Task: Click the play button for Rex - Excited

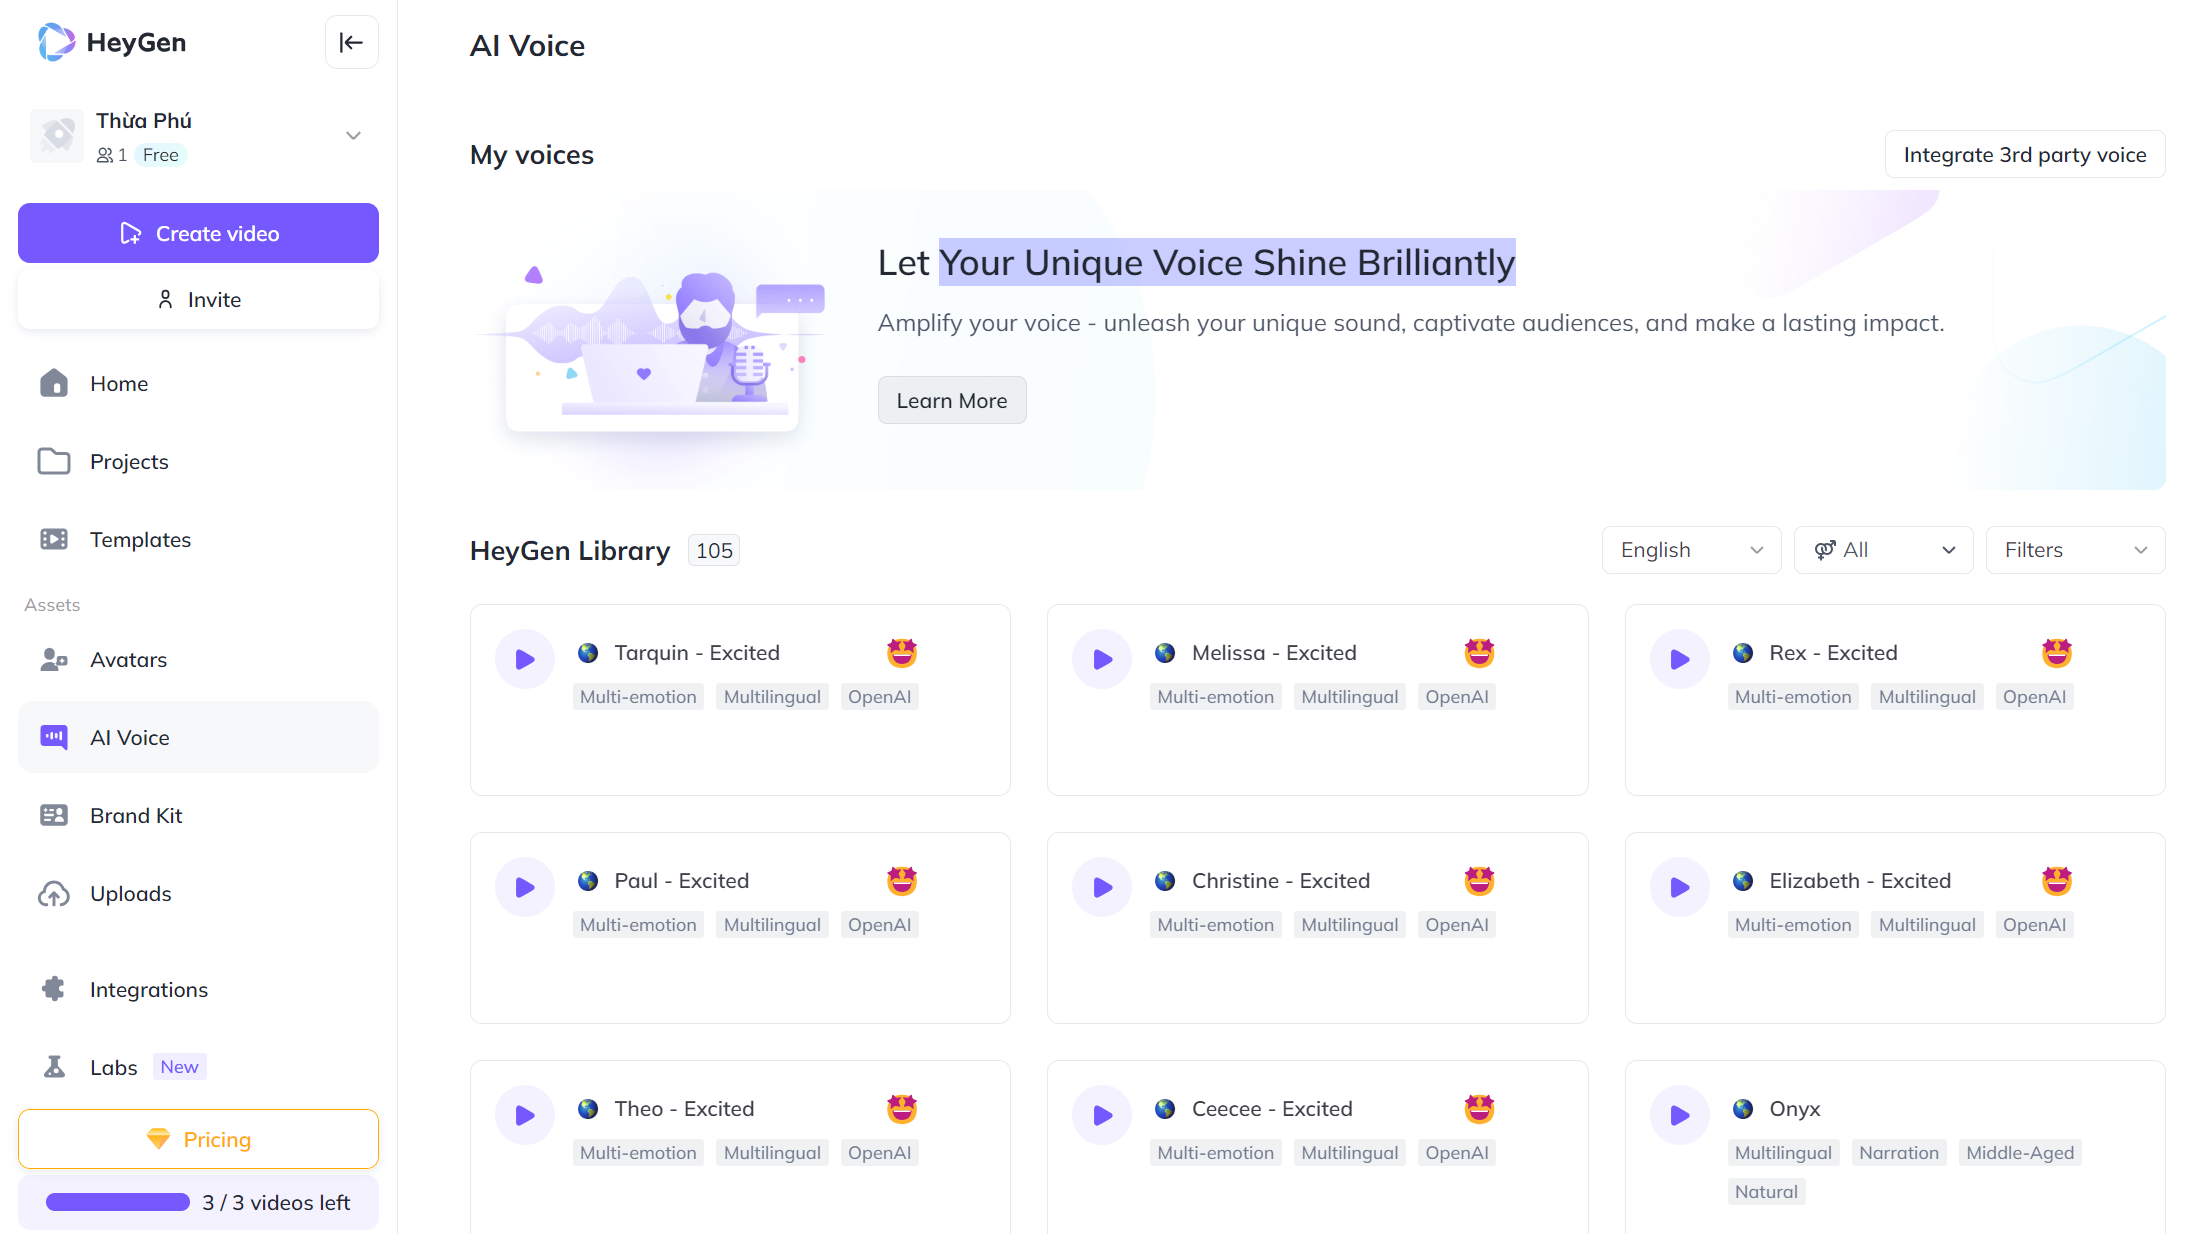Action: tap(1681, 659)
